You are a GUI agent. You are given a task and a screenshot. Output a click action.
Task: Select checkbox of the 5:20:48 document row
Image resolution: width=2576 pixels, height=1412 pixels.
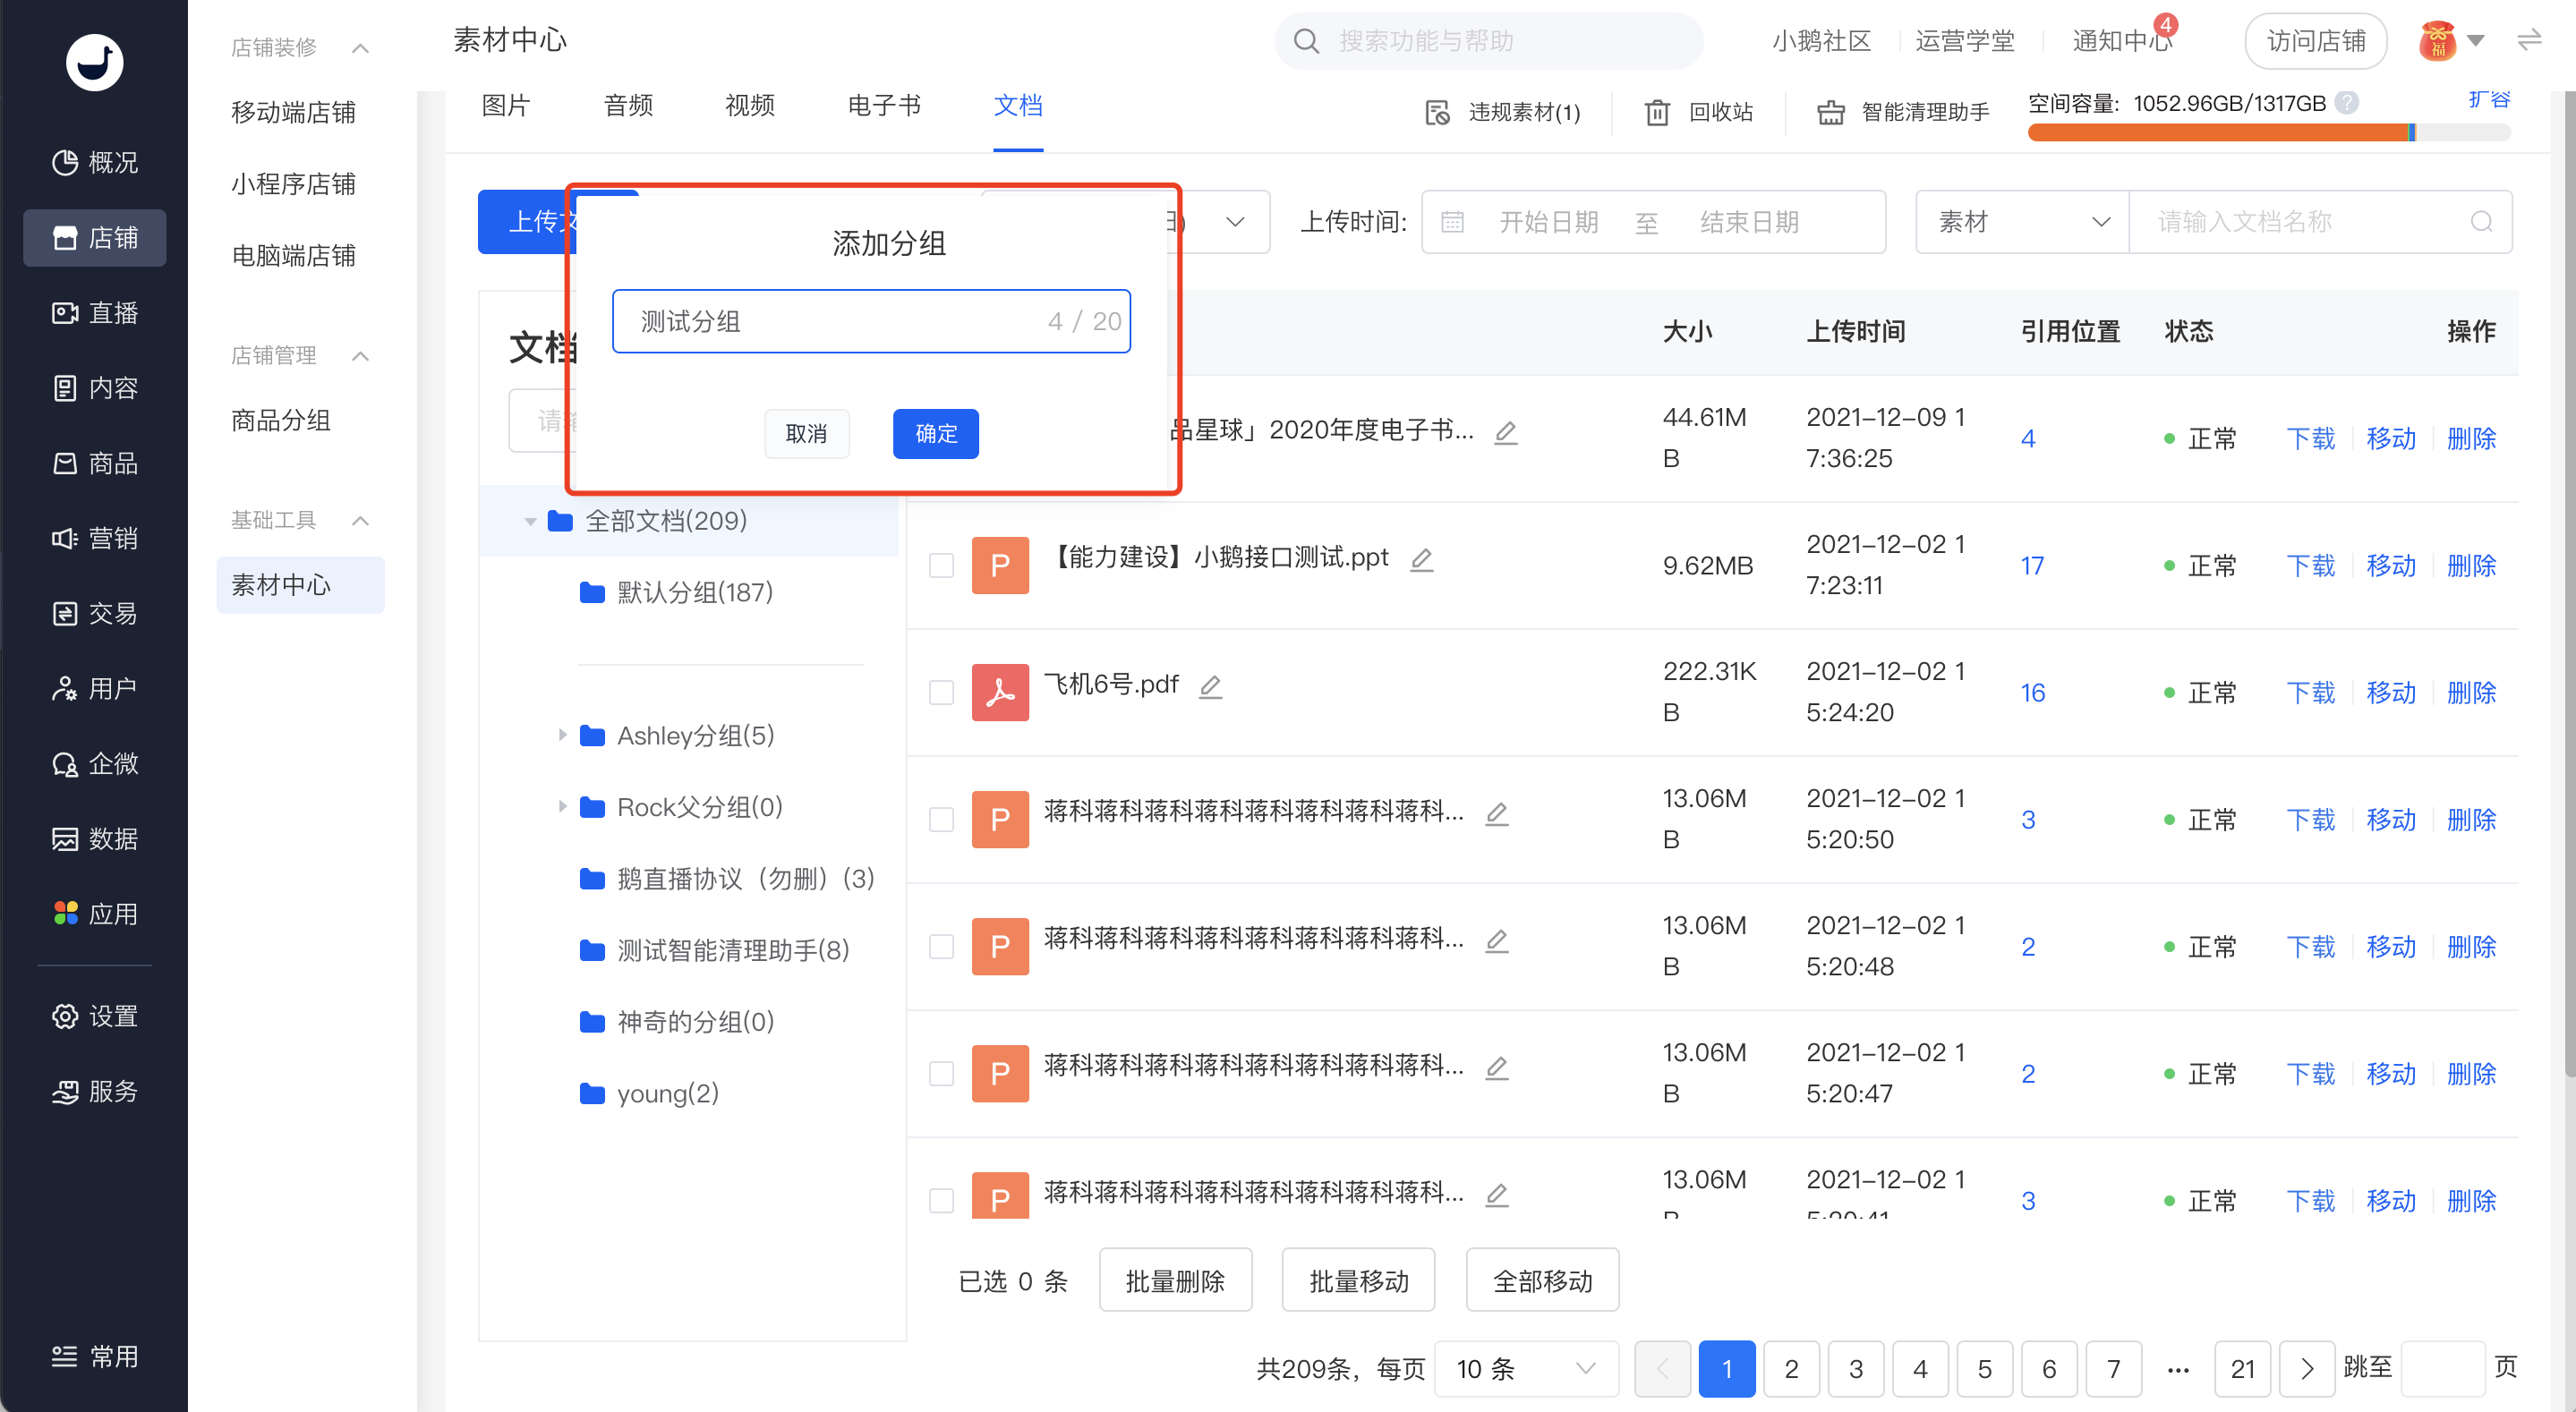(x=941, y=946)
